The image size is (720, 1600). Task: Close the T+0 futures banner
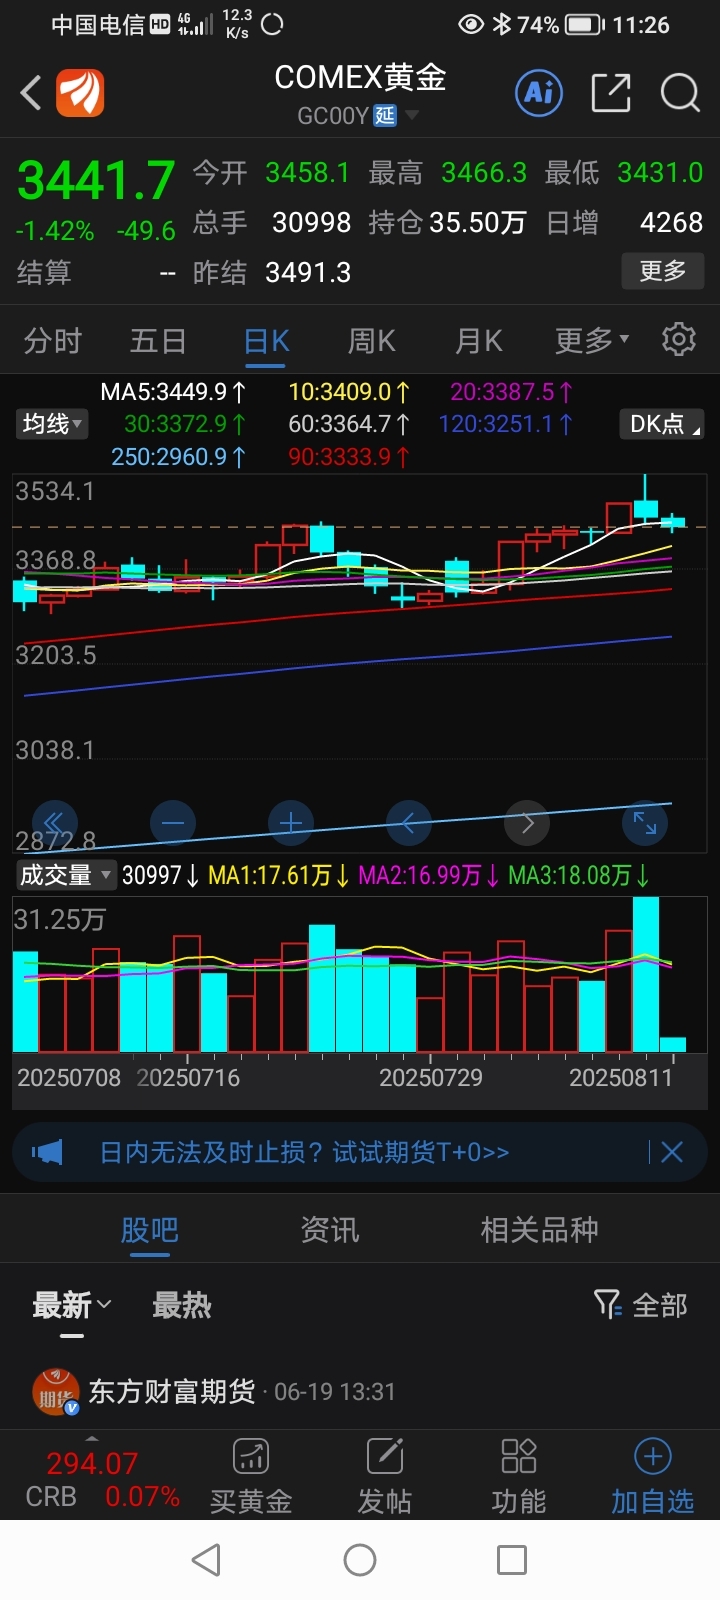672,1152
